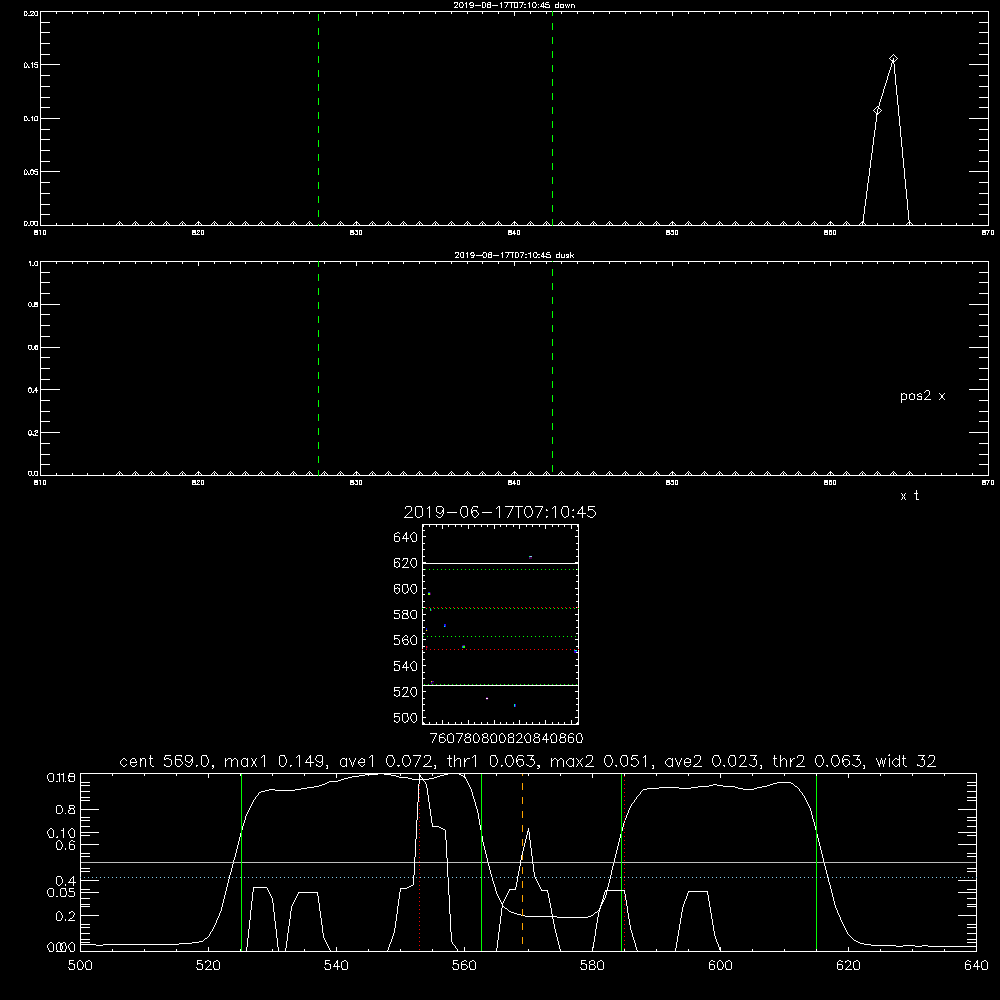Click the x-axis label 600 of bottom plot
The width and height of the screenshot is (1000, 1000).
(720, 966)
